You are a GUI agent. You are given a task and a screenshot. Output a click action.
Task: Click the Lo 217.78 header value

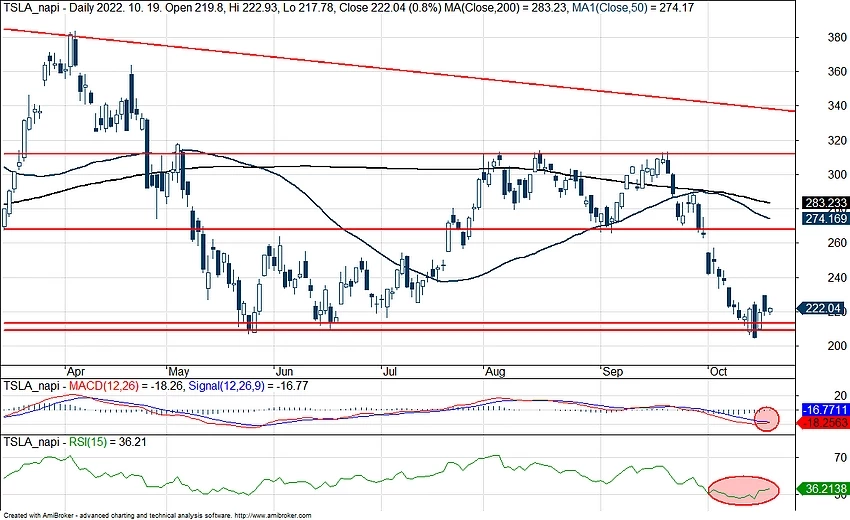308,8
